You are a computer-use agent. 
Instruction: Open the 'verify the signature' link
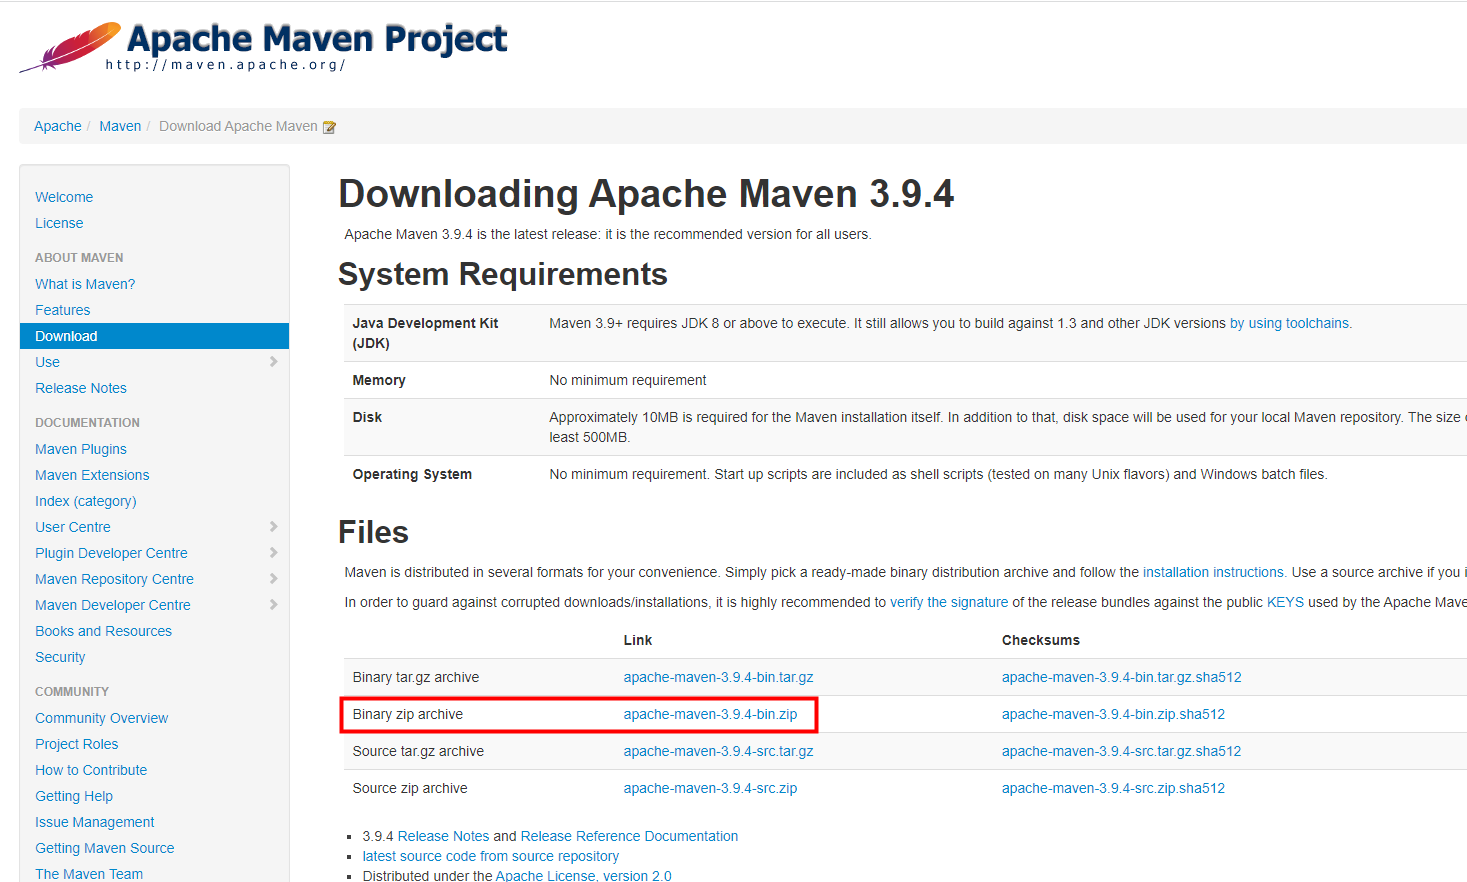coord(949,602)
